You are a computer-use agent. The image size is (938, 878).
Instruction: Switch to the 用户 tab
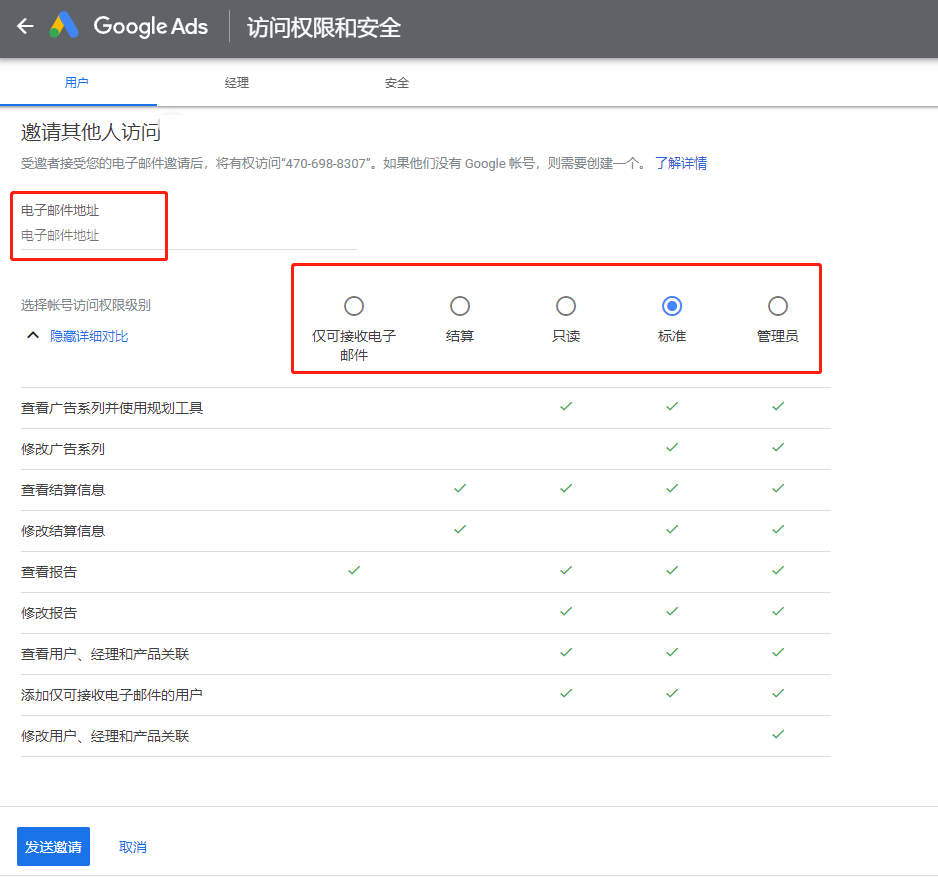77,83
